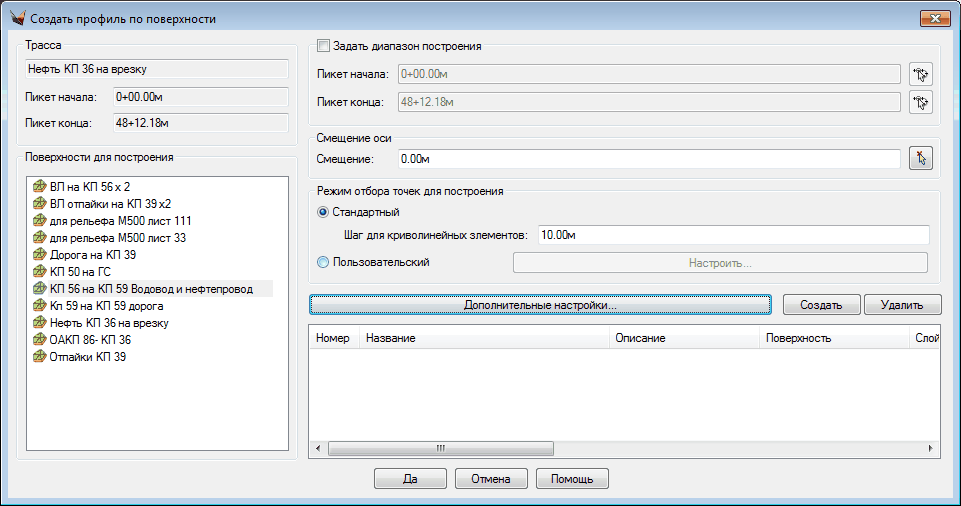Click the pick-point icon beside Пикет конца
The height and width of the screenshot is (506, 961).
point(920,102)
